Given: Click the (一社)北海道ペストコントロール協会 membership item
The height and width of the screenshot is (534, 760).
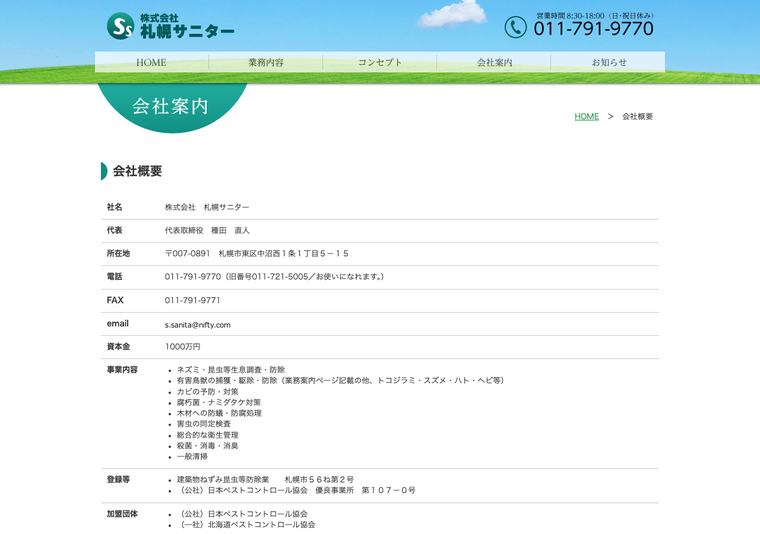Looking at the screenshot, I should 246,525.
